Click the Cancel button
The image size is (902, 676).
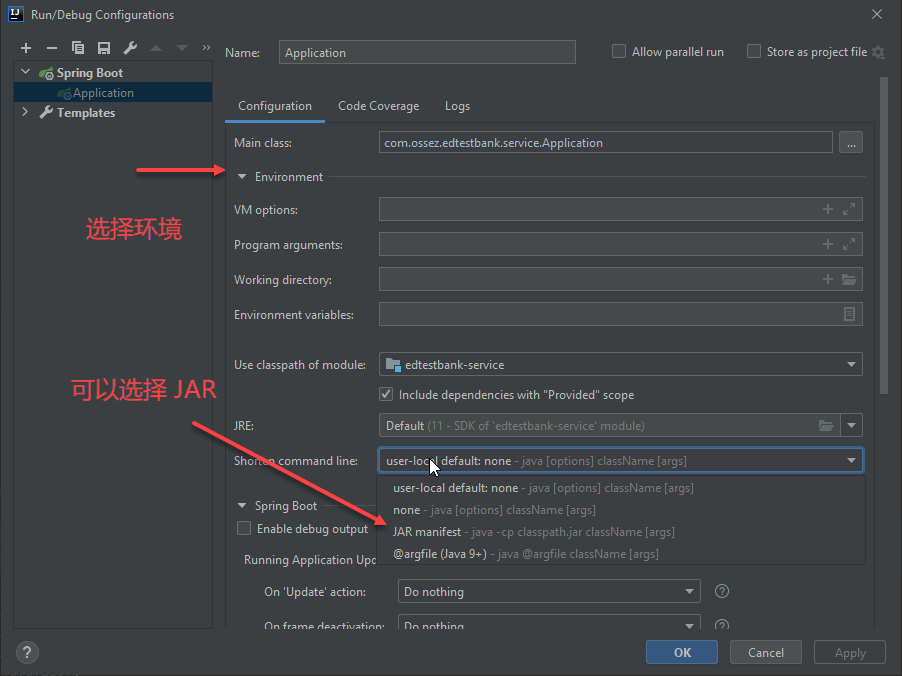tap(766, 652)
